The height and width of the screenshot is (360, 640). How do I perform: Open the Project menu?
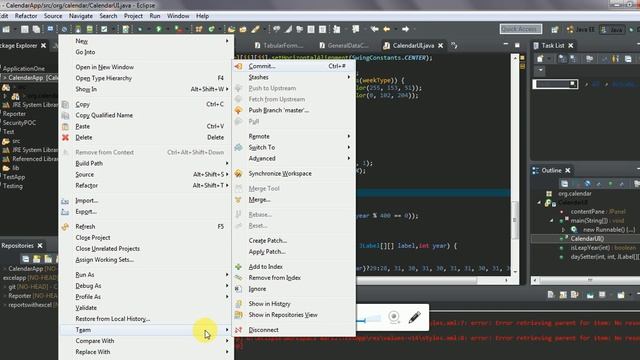tap(133, 16)
